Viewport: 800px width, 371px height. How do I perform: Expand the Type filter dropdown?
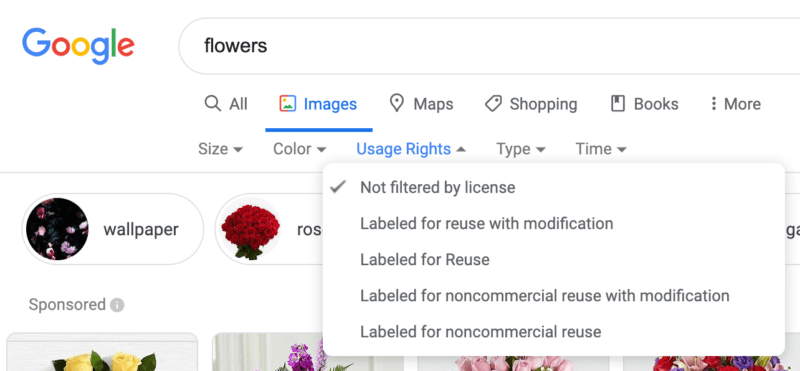521,149
